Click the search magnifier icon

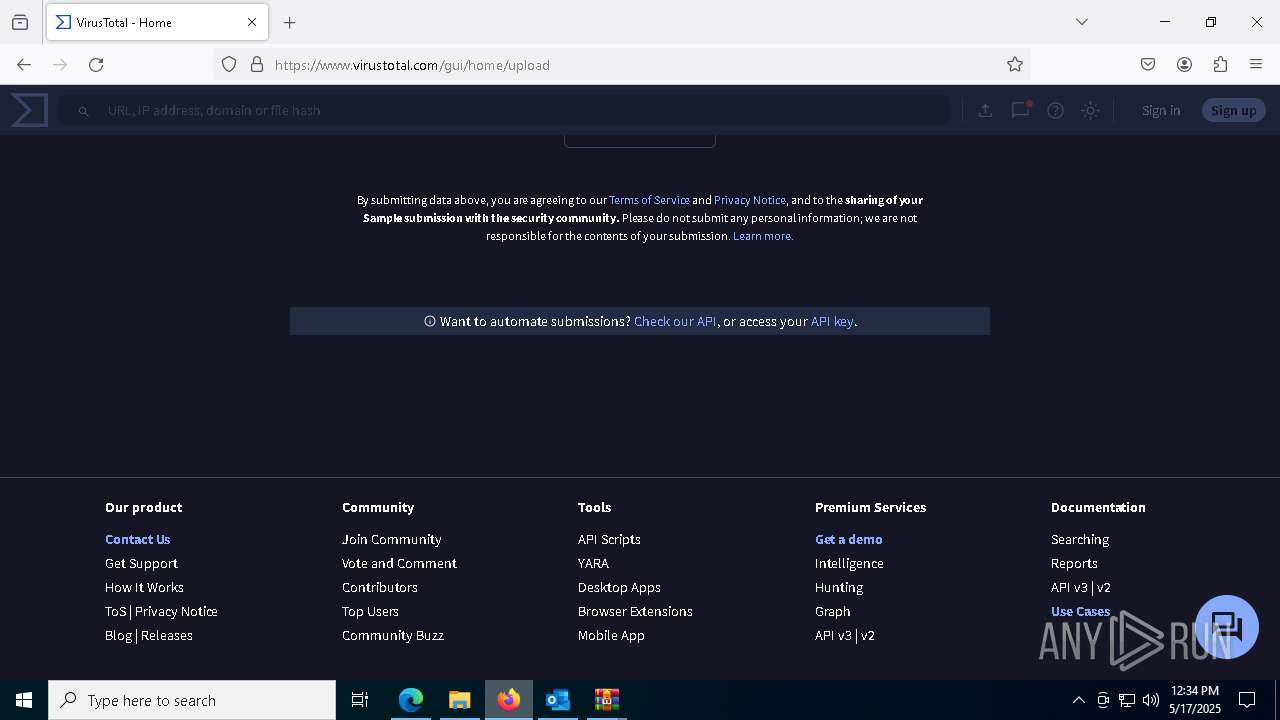84,111
